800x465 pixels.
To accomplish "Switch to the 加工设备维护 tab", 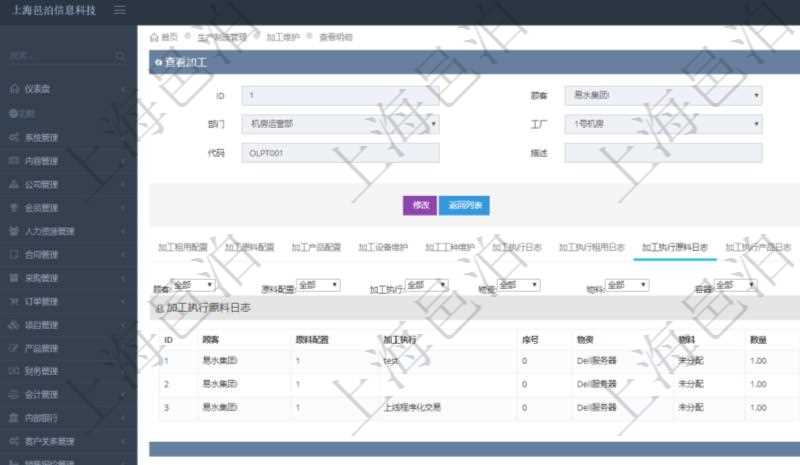I will coord(383,247).
